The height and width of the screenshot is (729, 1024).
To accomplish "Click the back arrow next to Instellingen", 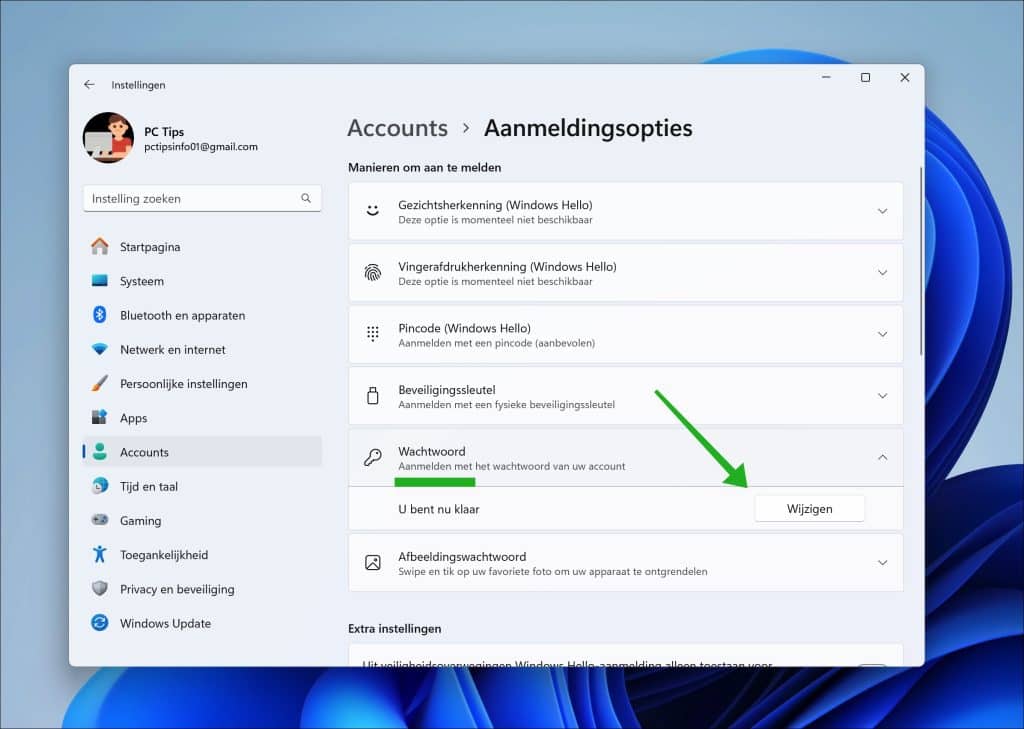I will point(89,84).
